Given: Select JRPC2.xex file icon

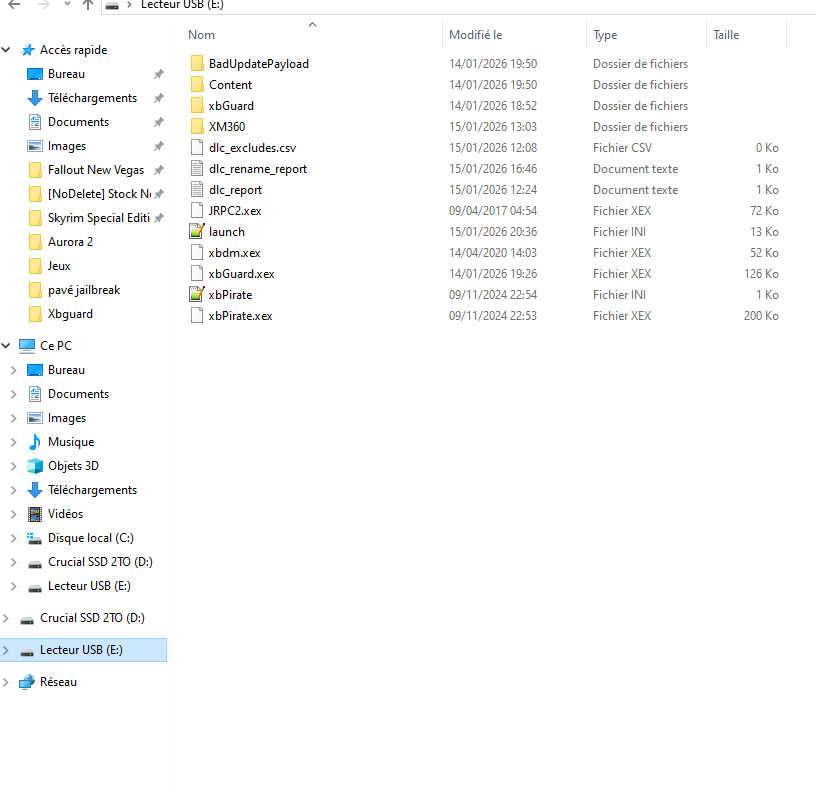Looking at the screenshot, I should coord(197,210).
